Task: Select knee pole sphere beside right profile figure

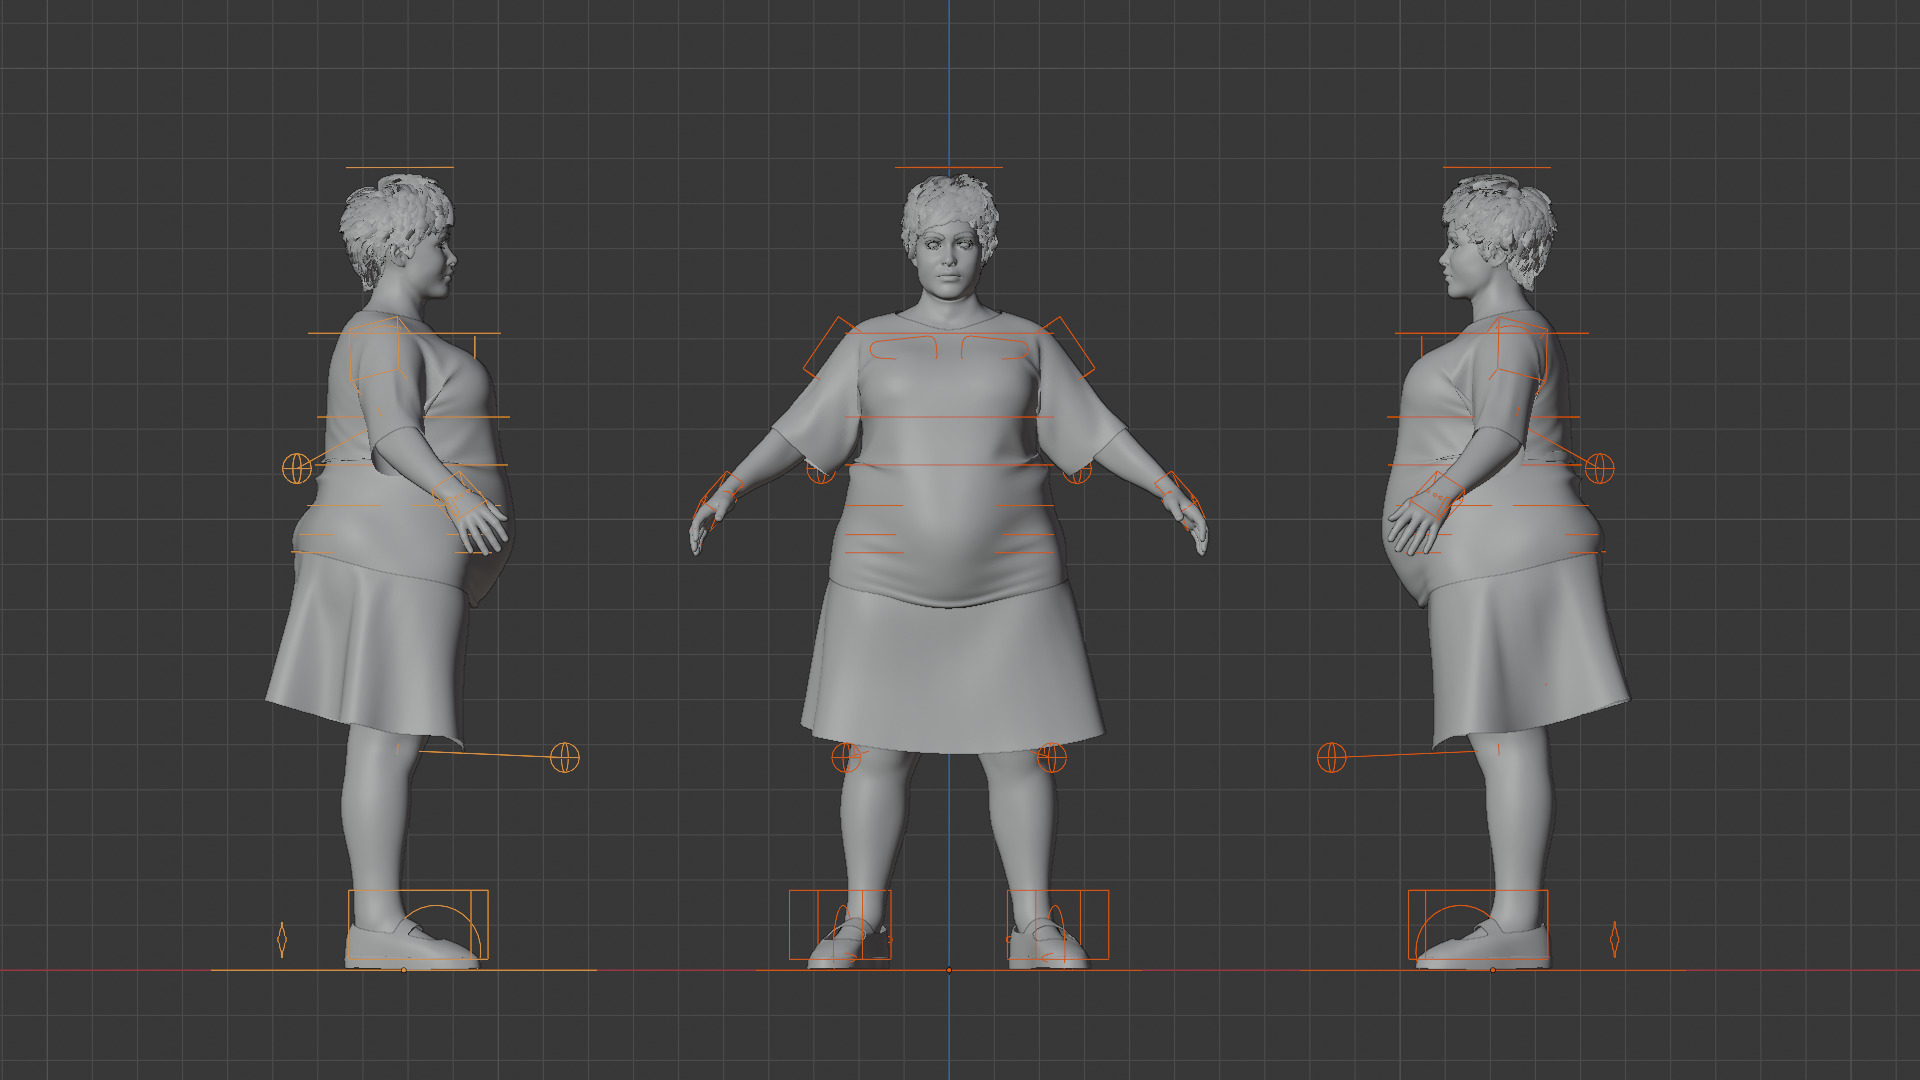Action: tap(1332, 758)
